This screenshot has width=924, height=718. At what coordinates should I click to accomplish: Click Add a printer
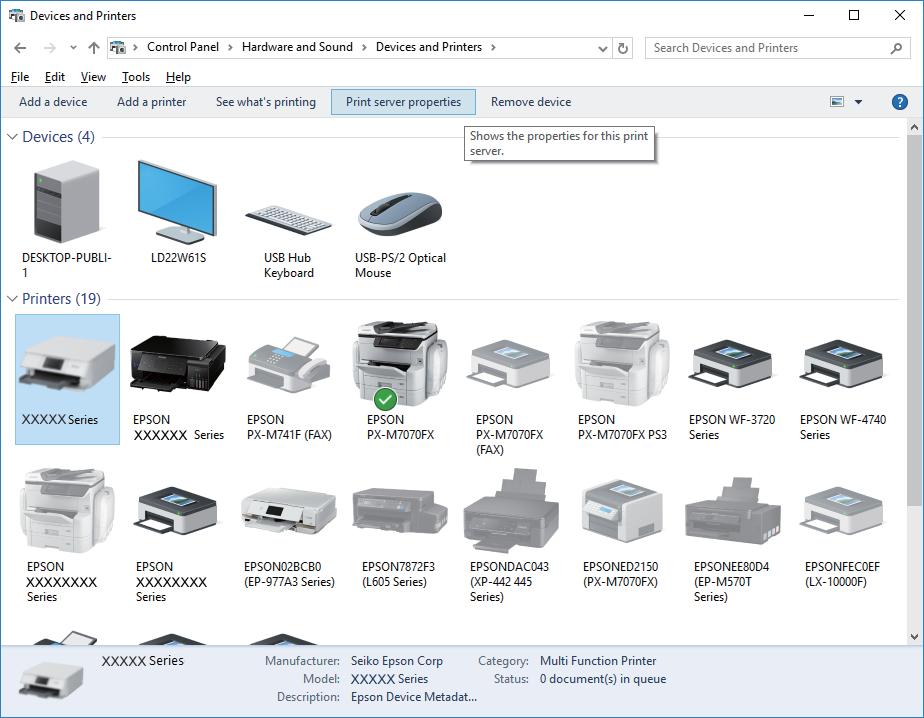click(151, 102)
